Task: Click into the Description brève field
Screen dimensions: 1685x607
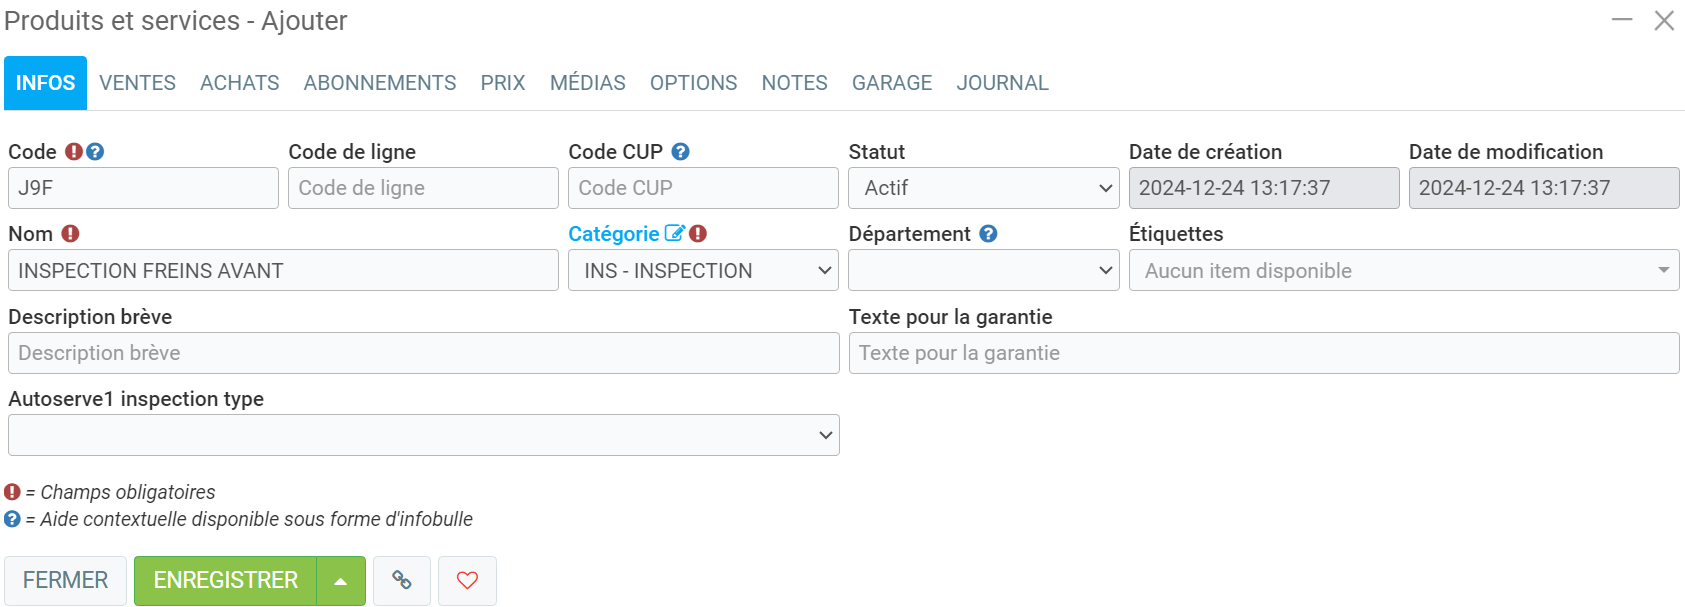Action: click(x=423, y=353)
